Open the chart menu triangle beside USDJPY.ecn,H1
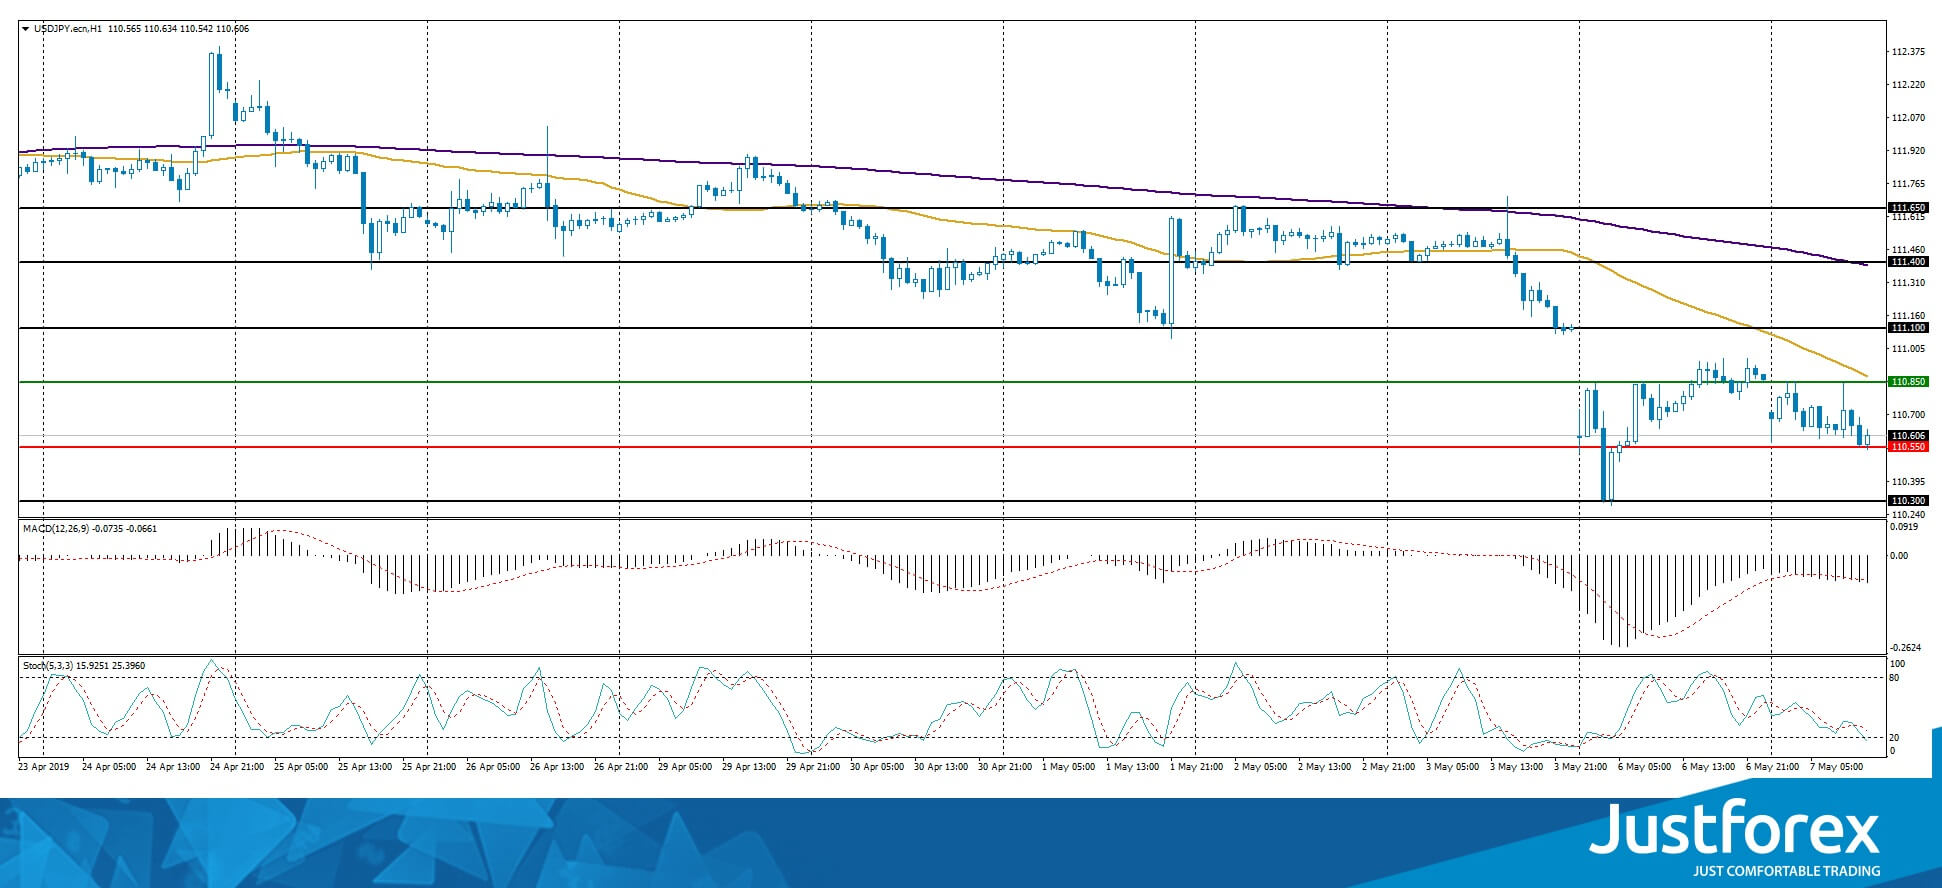 tap(26, 29)
